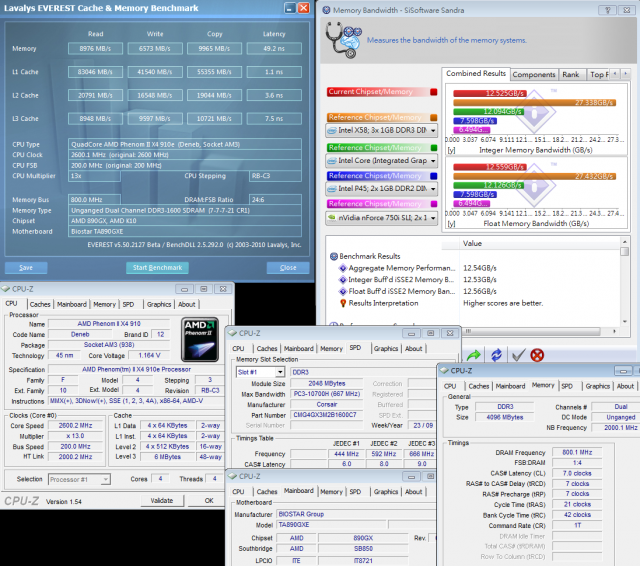Viewport: 640px width, 566px height.
Task: Click the checkmark icon in Sandra toolbar
Action: (518, 355)
